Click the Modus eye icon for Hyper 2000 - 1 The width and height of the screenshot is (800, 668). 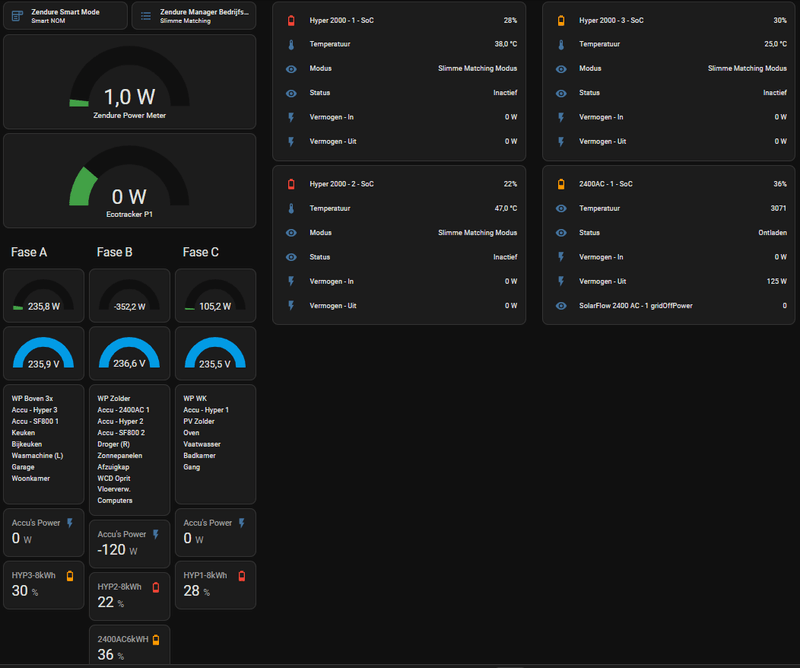(x=291, y=69)
